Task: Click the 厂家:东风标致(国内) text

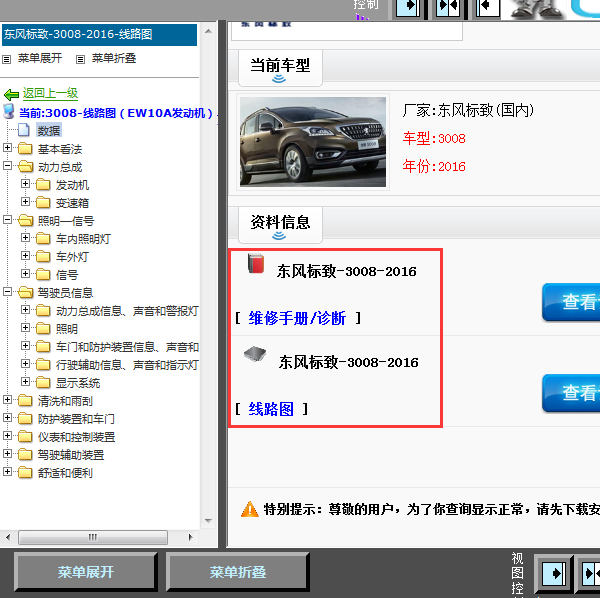Action: [468, 110]
